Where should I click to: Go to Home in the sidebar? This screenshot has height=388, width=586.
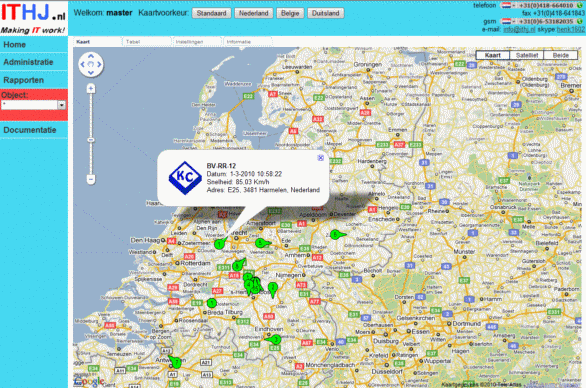point(34,44)
